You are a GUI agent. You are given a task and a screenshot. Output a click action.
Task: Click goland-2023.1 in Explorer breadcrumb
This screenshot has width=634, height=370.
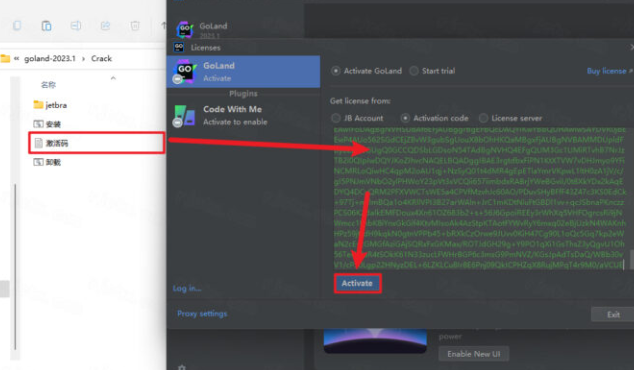click(x=50, y=59)
